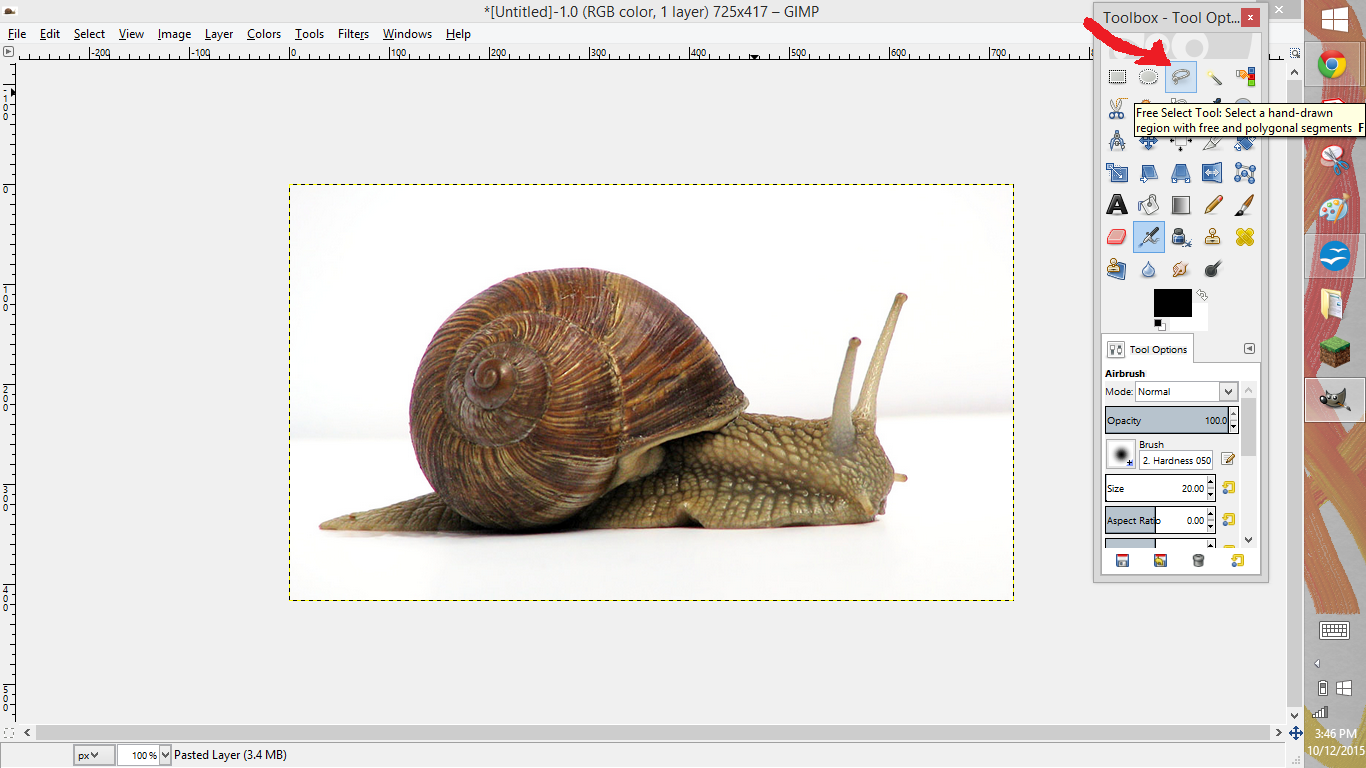The image size is (1366, 768).
Task: Reset Size to brush native size
Action: point(1228,488)
